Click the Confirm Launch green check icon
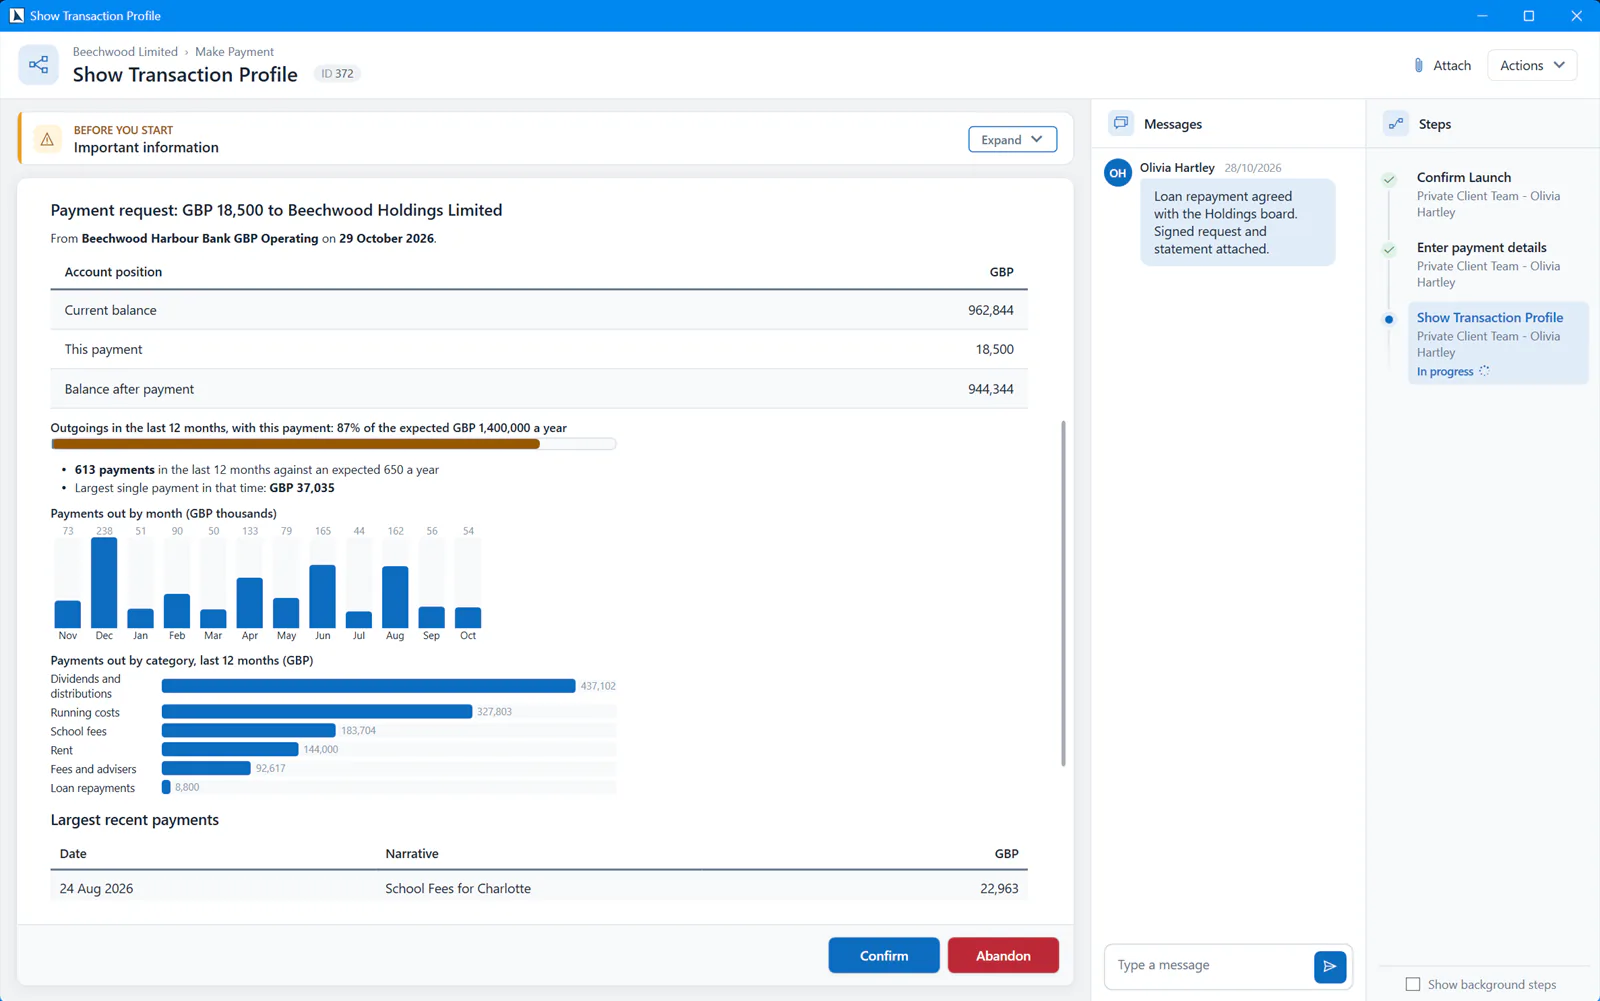Viewport: 1600px width, 1001px height. pos(1389,179)
